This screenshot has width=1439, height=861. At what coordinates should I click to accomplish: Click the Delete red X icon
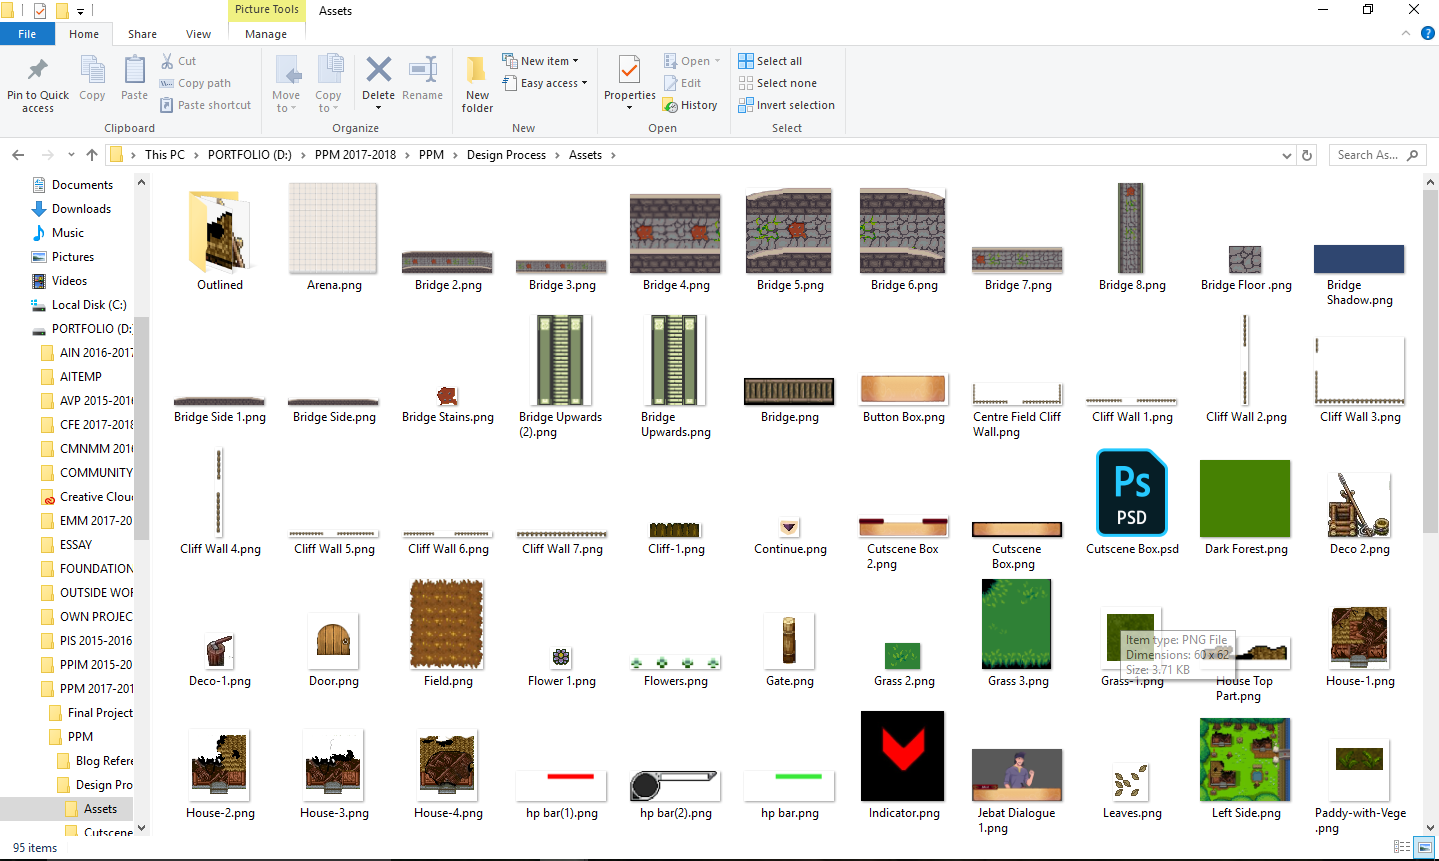click(x=378, y=69)
